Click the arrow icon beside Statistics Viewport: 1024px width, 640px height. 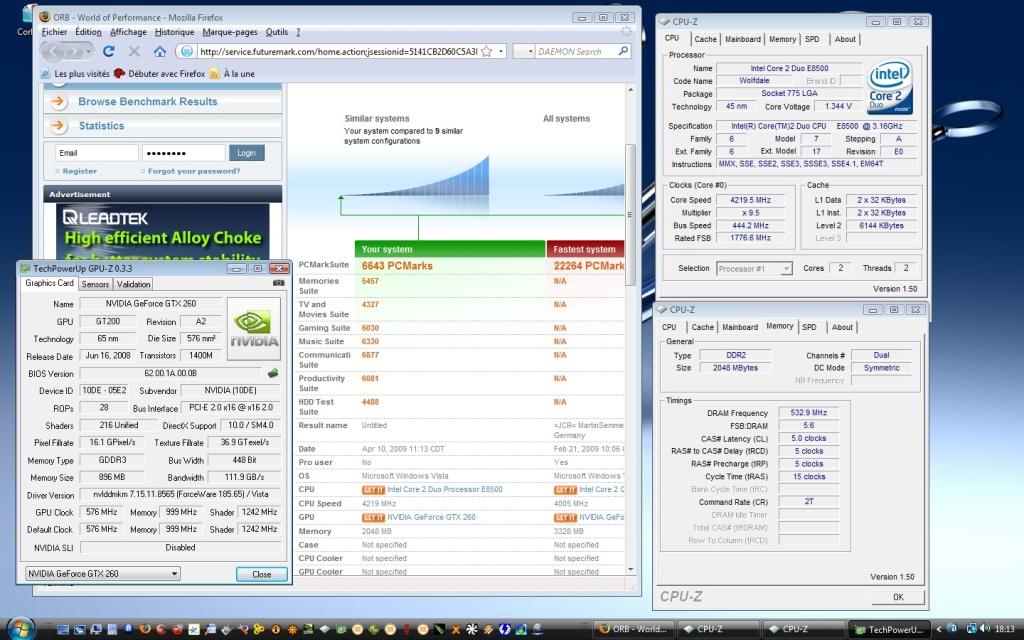click(x=58, y=125)
